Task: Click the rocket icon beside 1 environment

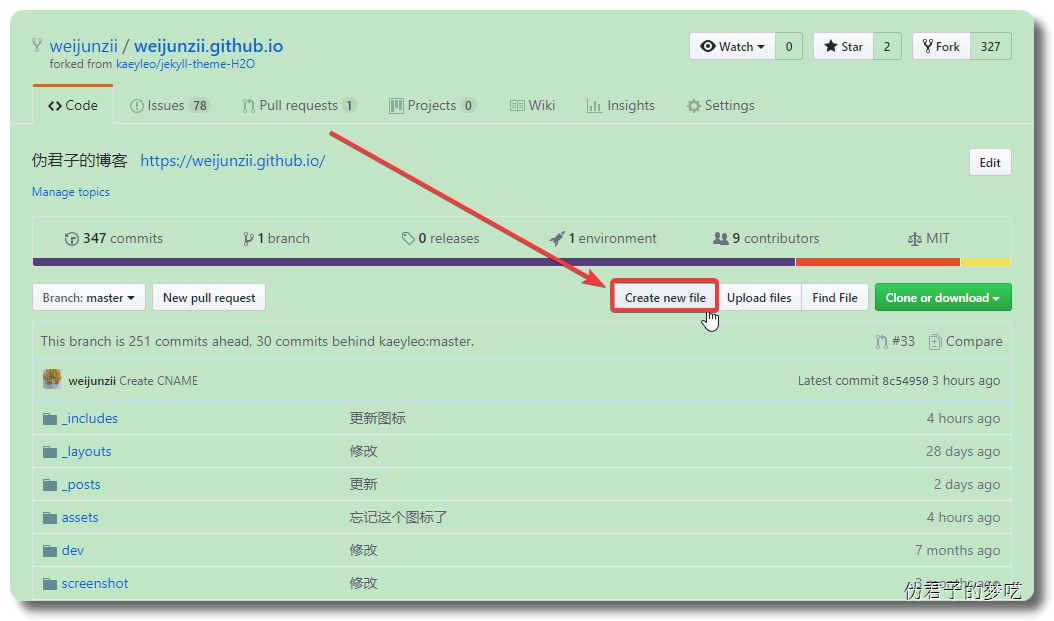Action: [557, 239]
